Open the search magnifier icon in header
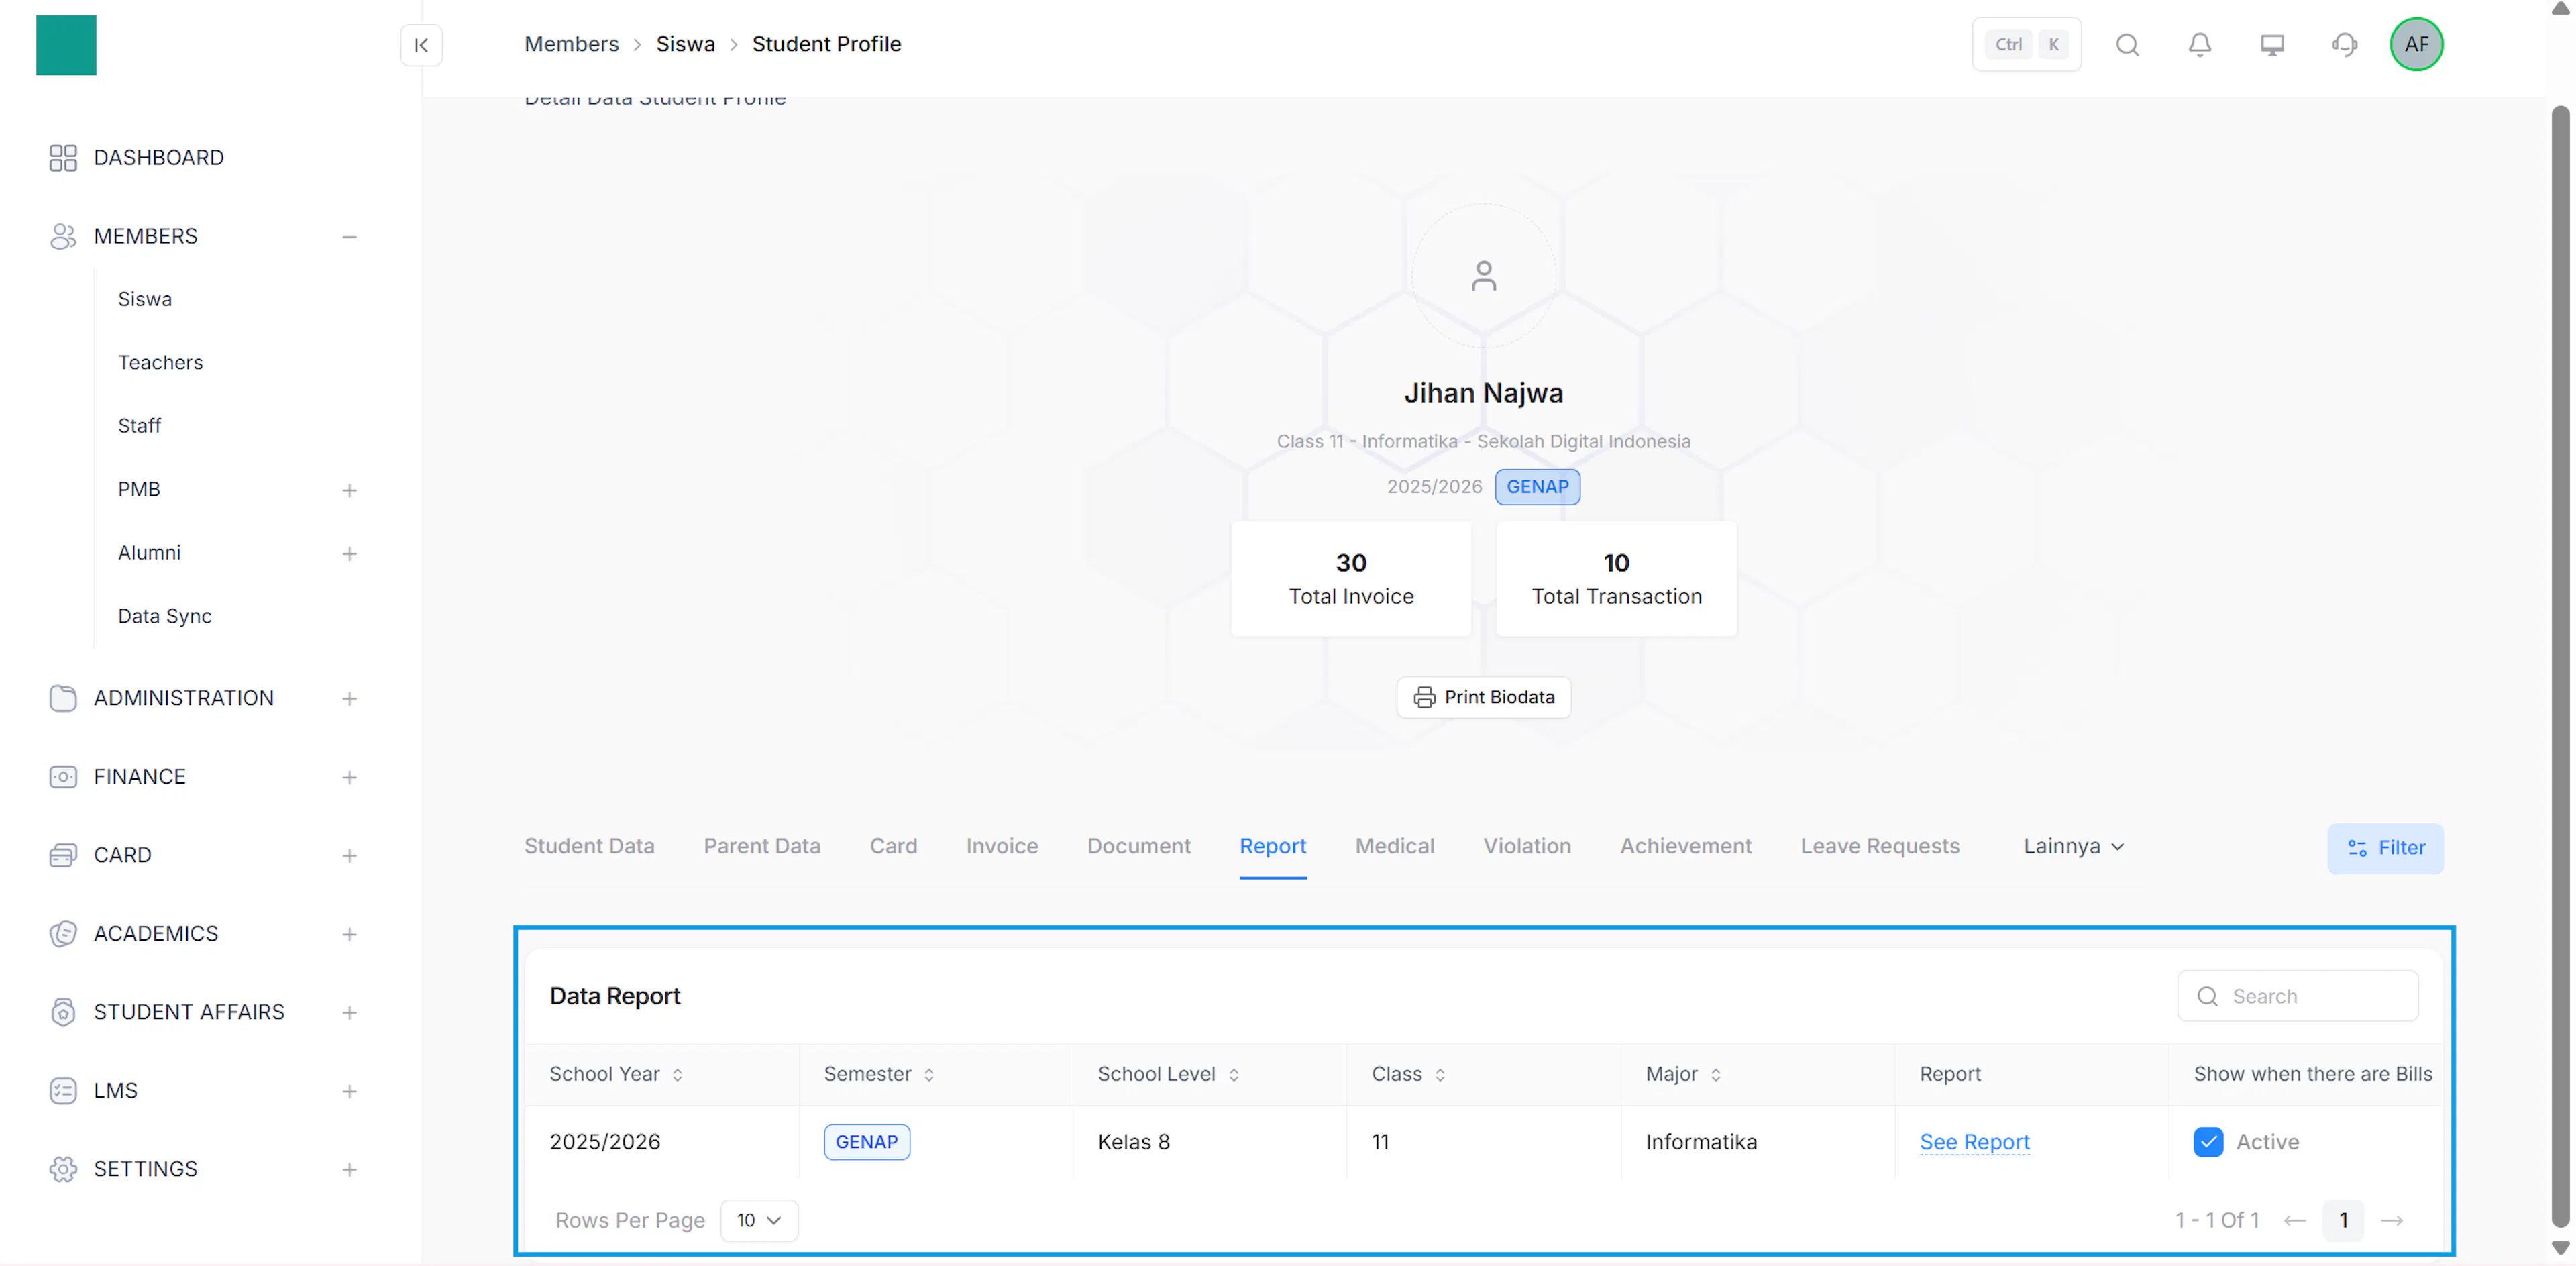This screenshot has width=2576, height=1266. coord(2127,45)
